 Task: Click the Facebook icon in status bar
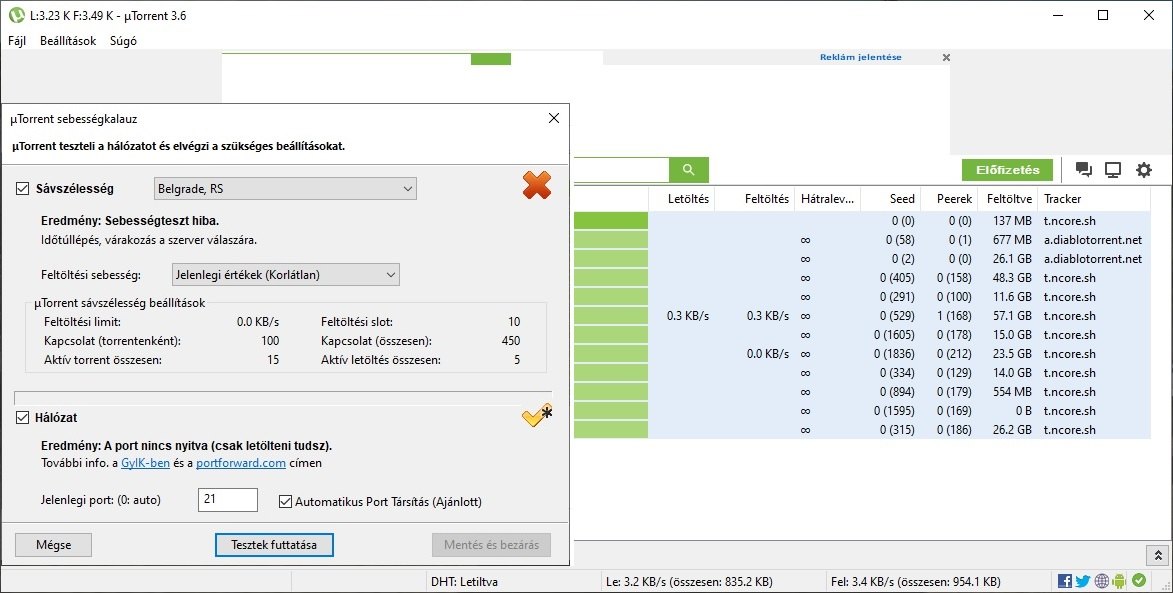click(x=1065, y=581)
